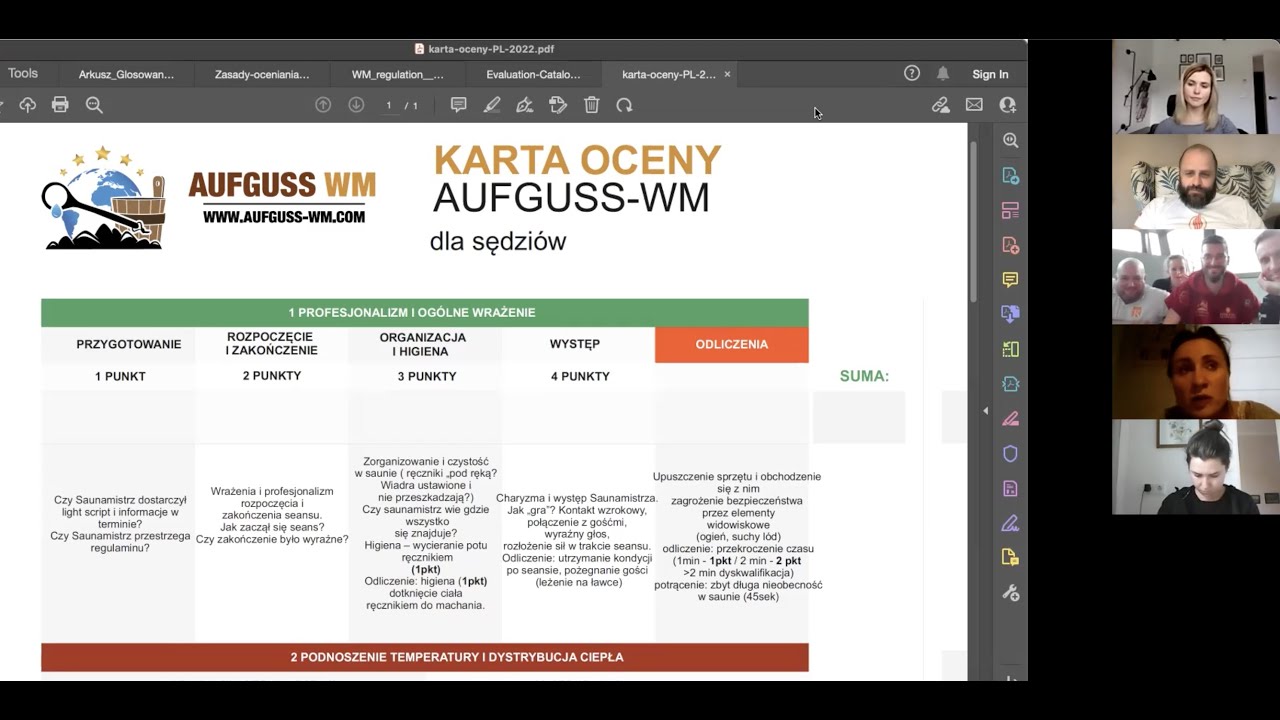Open Protect shield tool in right panel

coord(1010,454)
